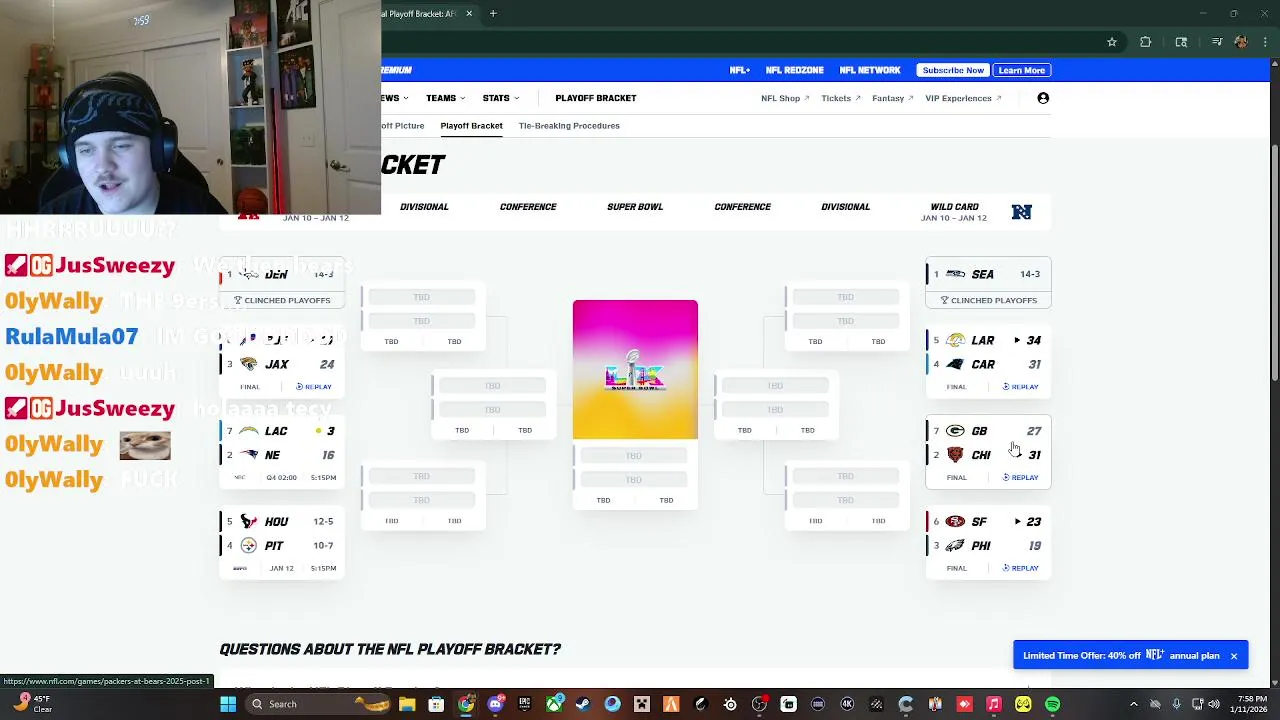Expand the STATS dropdown menu
Viewport: 1280px width, 720px height.
pos(501,98)
